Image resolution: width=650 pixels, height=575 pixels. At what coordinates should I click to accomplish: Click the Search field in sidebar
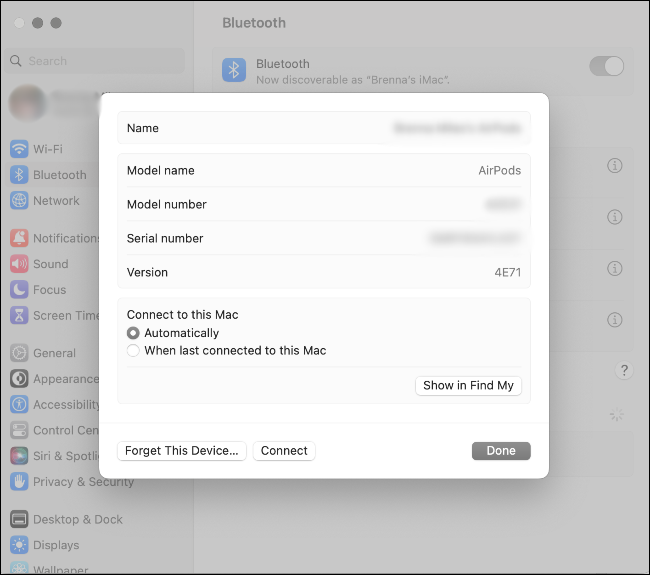pos(95,61)
